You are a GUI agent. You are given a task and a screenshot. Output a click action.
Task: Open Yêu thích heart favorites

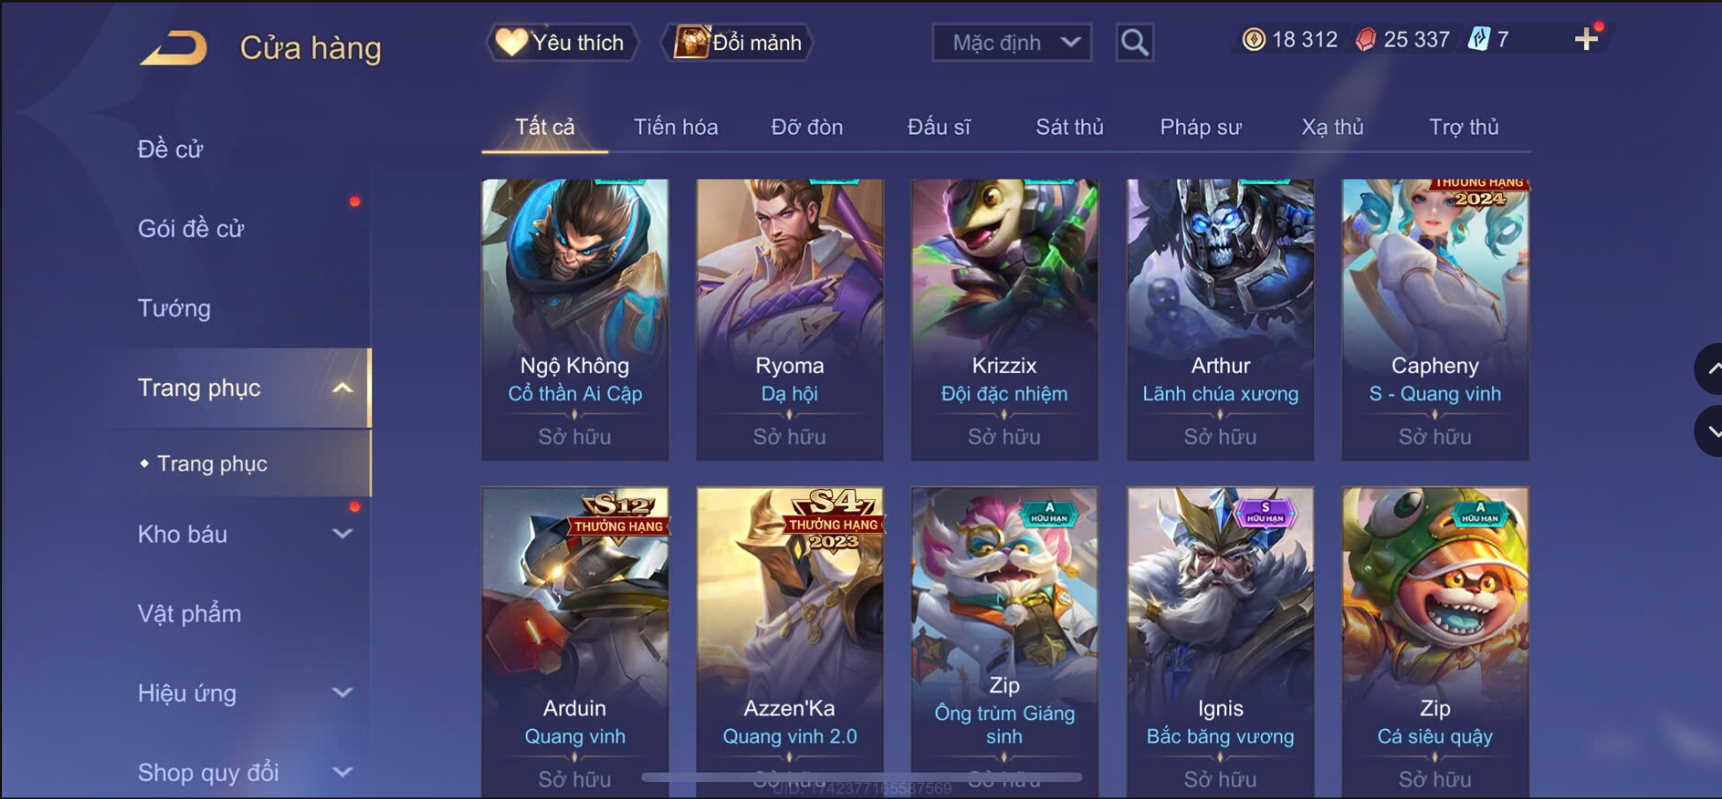[x=562, y=42]
